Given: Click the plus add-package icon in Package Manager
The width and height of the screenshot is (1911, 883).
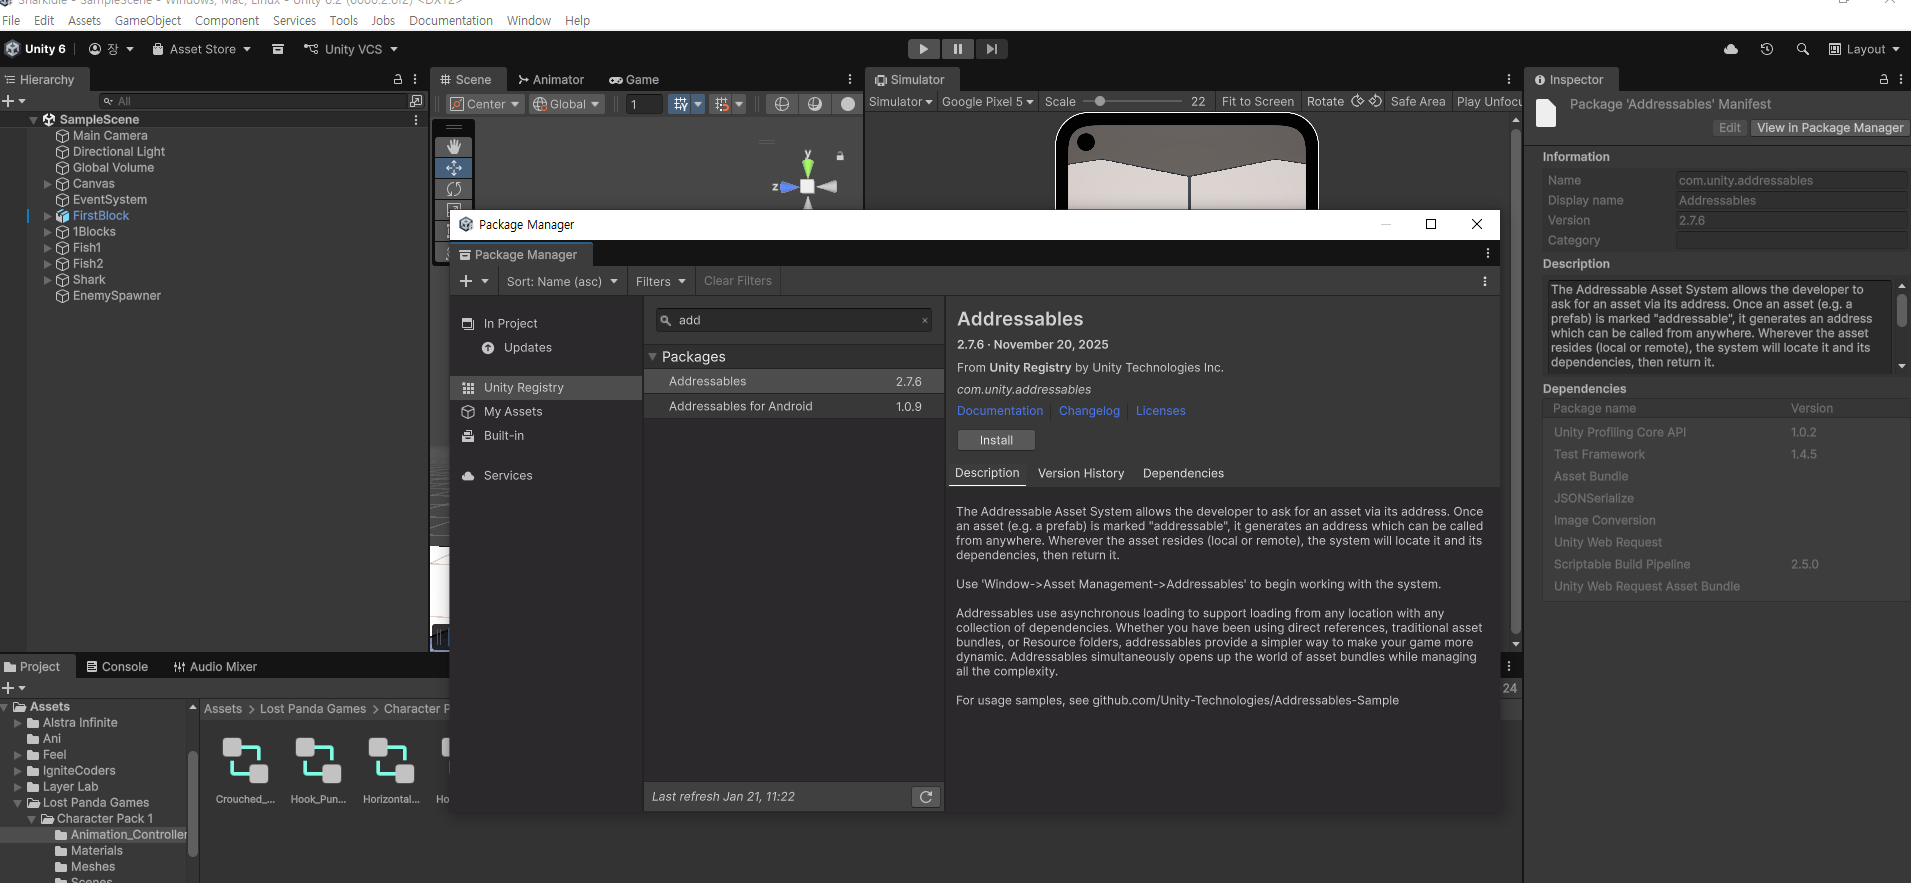Looking at the screenshot, I should [x=466, y=281].
